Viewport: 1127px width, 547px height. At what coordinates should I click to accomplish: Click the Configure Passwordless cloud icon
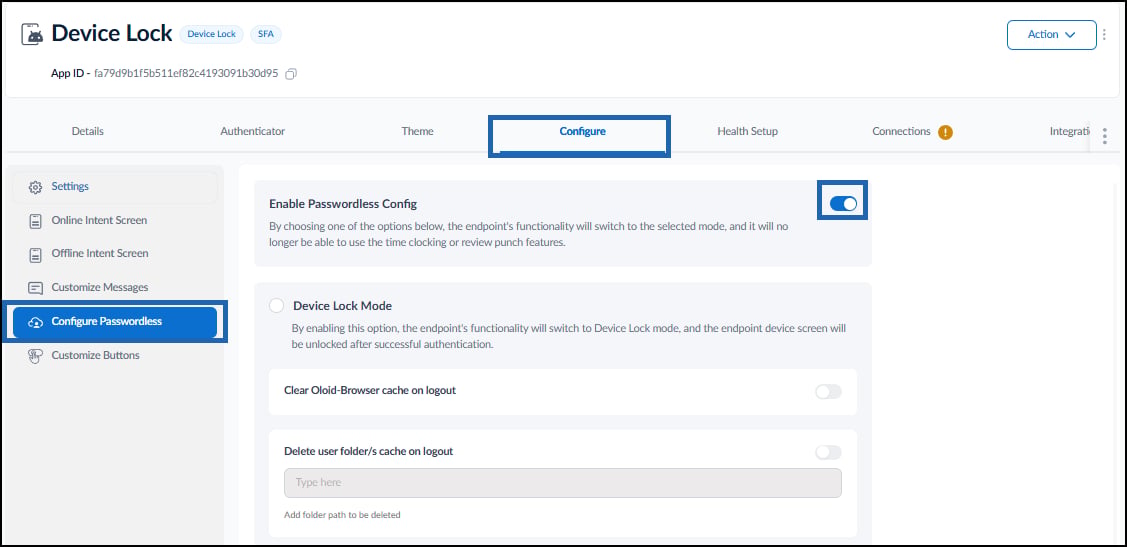coord(35,322)
